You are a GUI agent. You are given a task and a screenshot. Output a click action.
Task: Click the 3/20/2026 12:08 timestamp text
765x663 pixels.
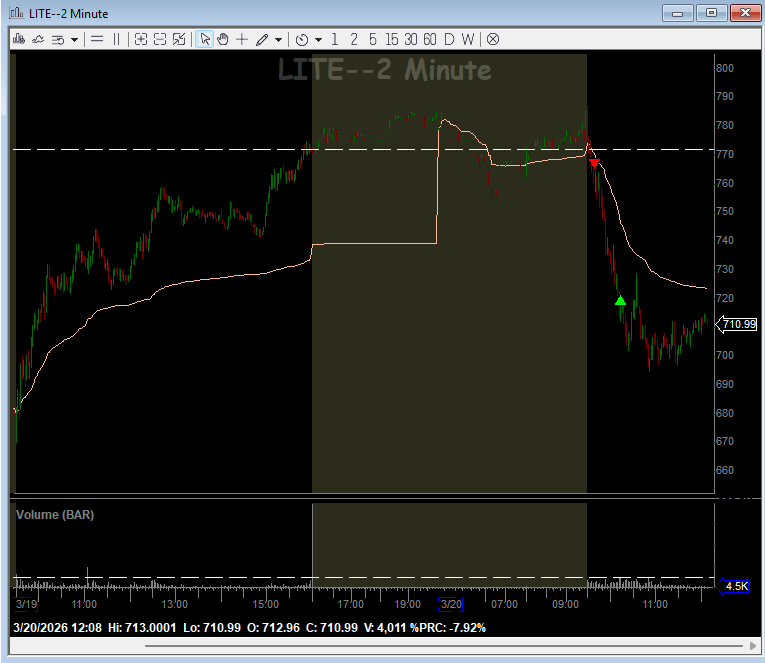click(58, 627)
